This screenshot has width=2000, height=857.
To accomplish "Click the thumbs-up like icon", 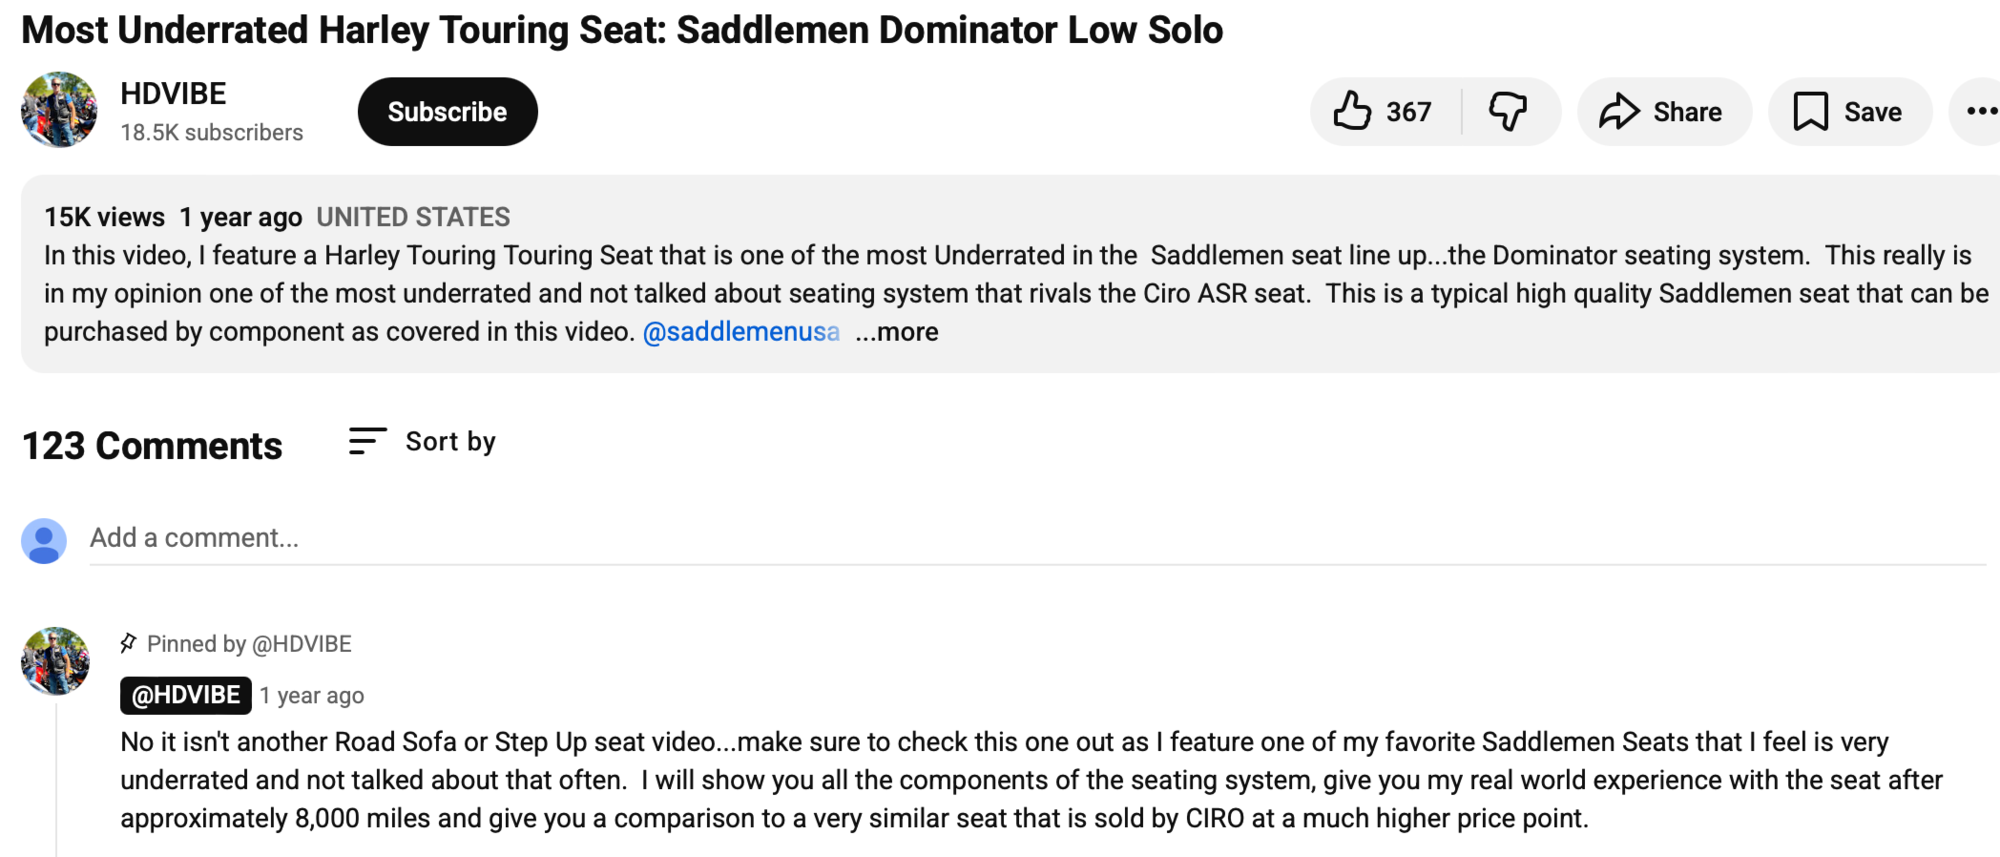I will (x=1352, y=111).
